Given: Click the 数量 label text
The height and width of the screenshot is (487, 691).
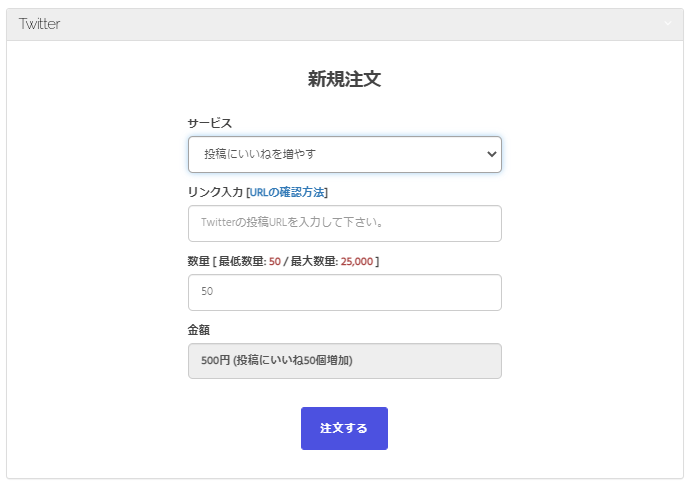Looking at the screenshot, I should point(198,261).
